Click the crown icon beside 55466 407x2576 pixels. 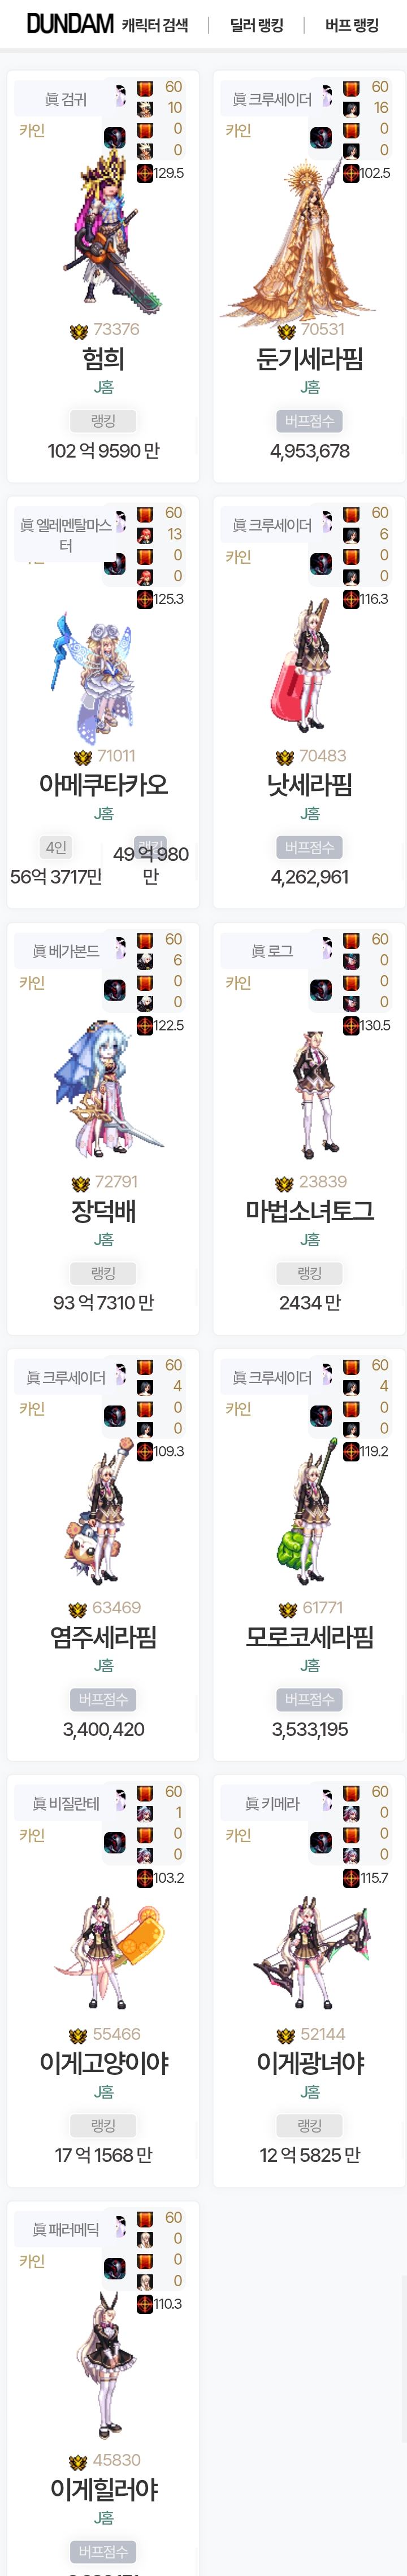[78, 2035]
